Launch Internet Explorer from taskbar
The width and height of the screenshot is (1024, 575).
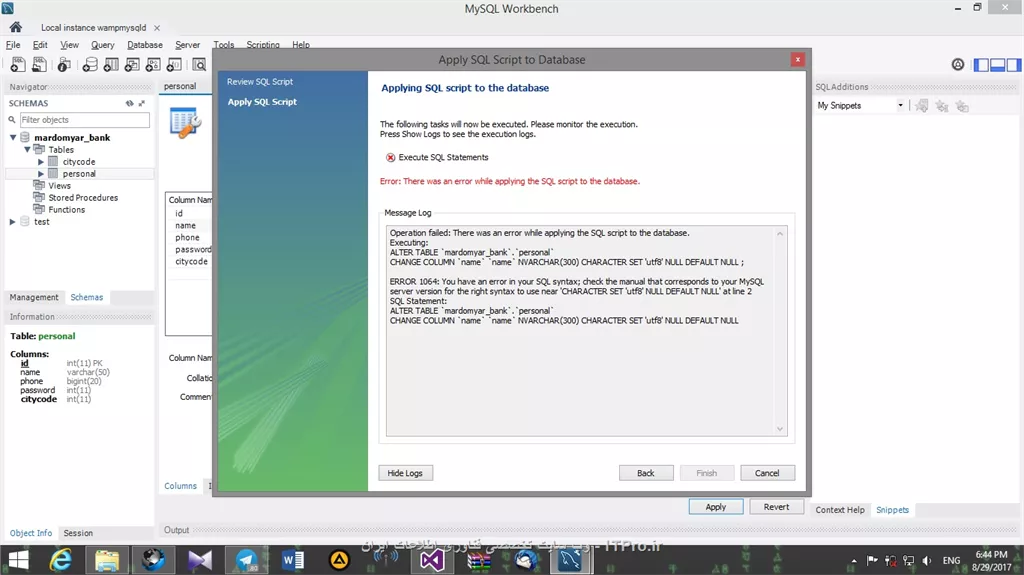pos(61,560)
